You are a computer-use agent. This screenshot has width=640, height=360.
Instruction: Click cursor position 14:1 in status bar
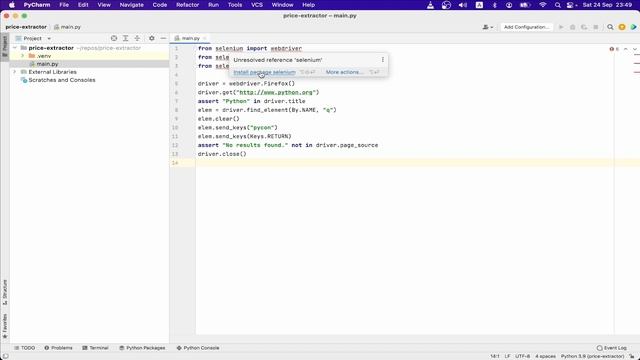point(495,356)
